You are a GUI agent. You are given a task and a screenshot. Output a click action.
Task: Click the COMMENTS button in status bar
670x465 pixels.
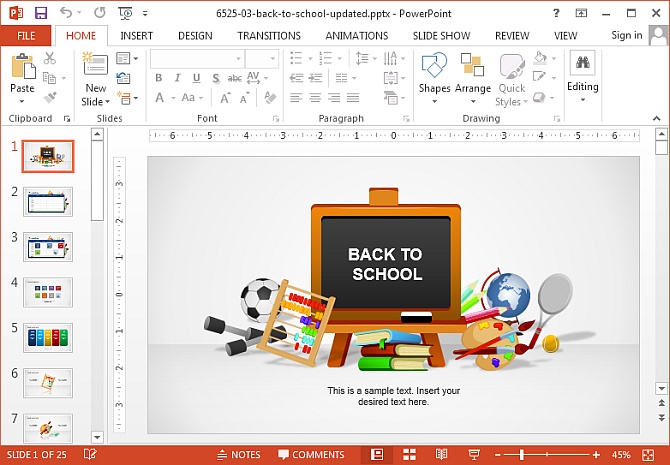(x=311, y=455)
